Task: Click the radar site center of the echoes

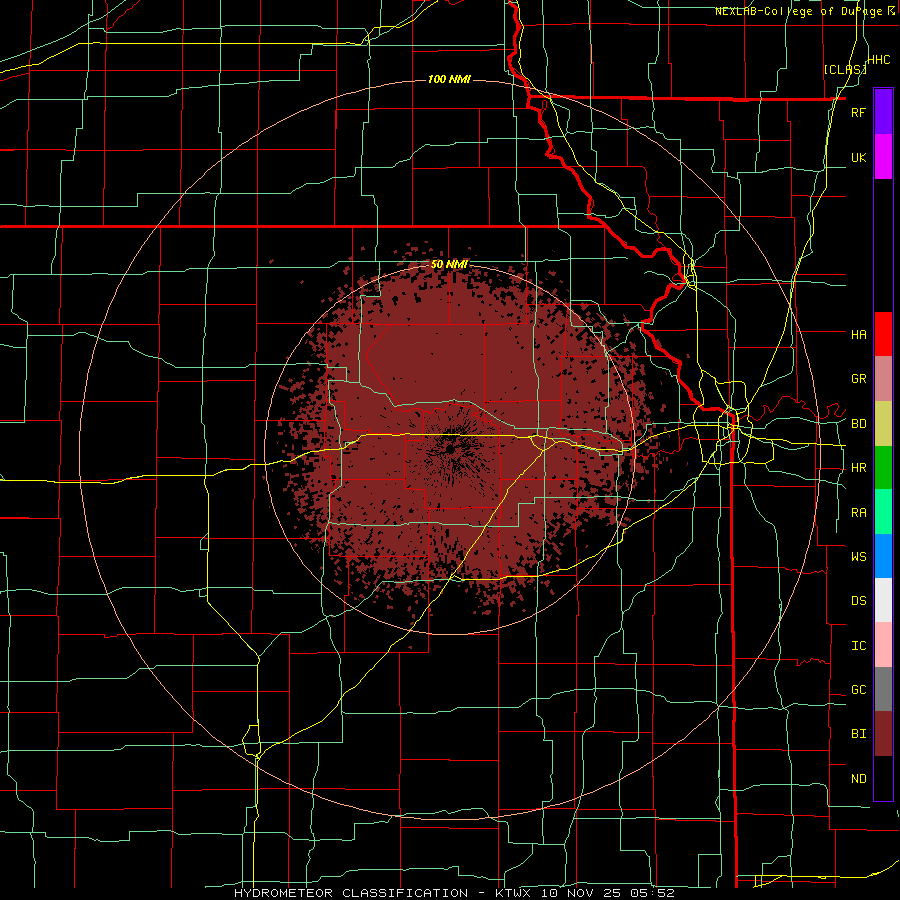Action: click(450, 449)
